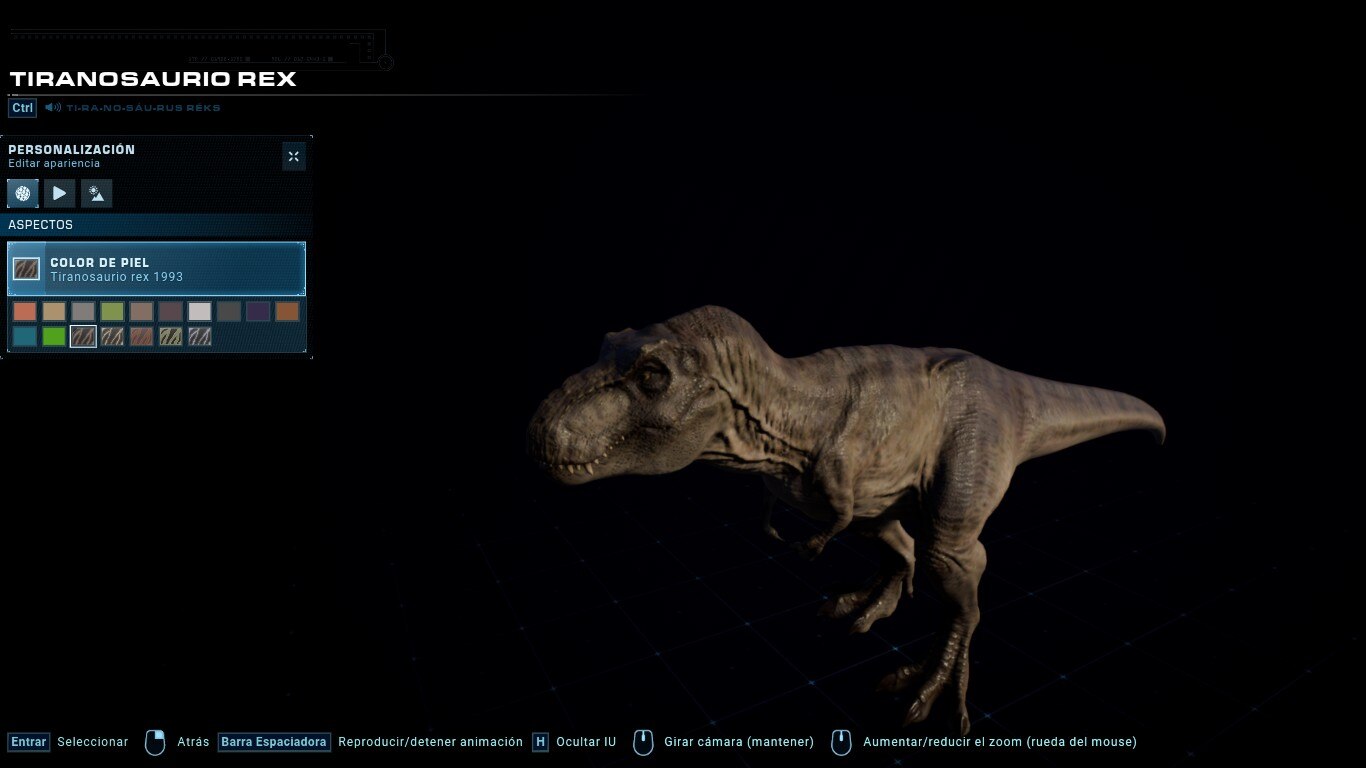Click the Atrás mouse hint icon
1366x768 pixels.
155,742
